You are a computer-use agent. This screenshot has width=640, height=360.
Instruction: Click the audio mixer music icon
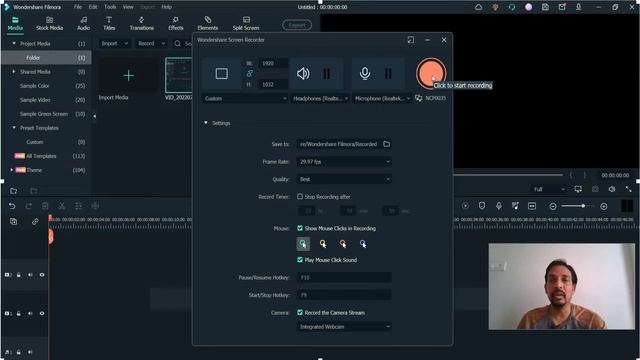click(515, 206)
